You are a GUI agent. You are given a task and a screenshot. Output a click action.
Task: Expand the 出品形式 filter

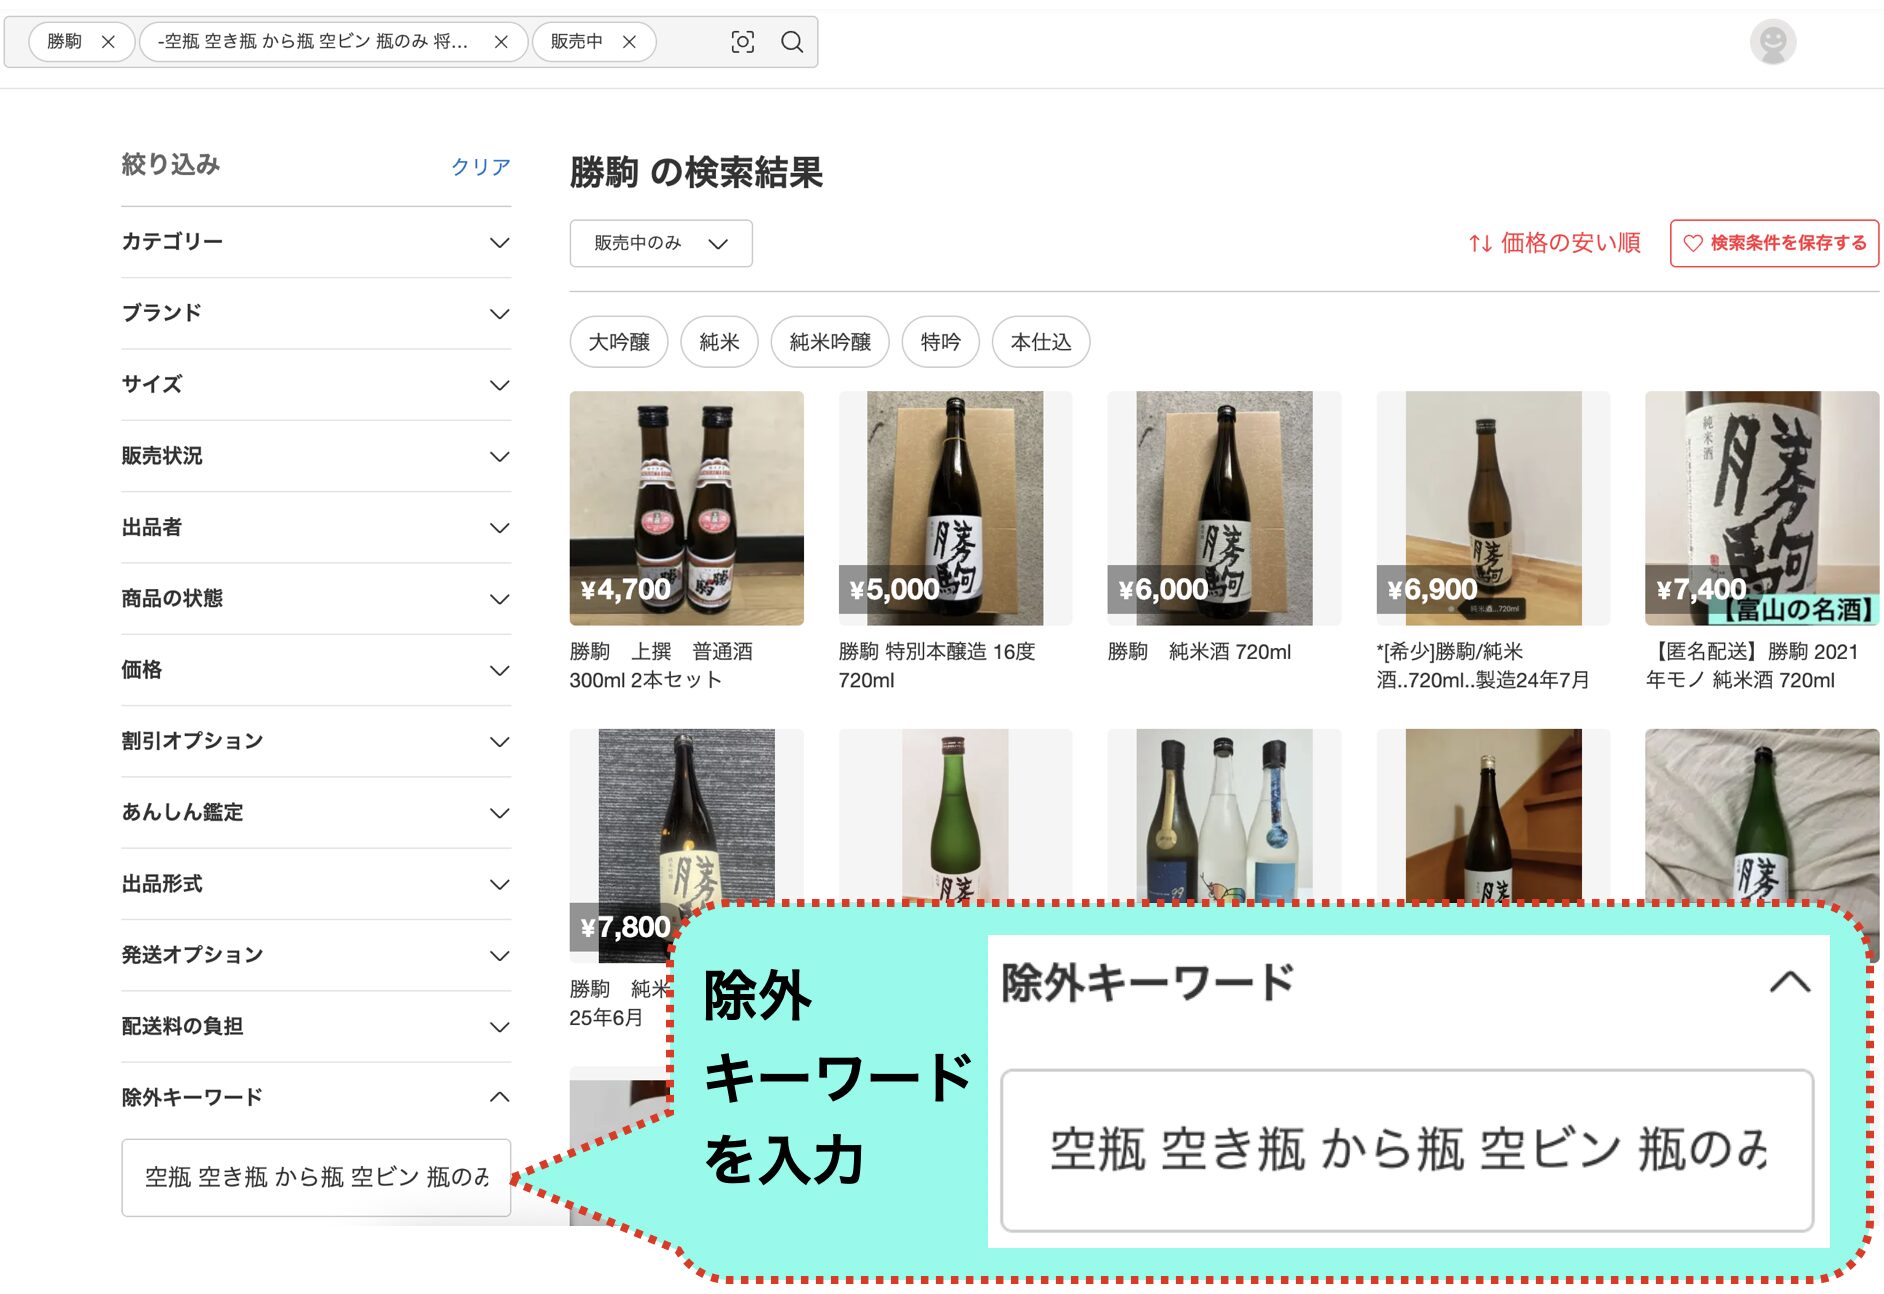point(316,884)
